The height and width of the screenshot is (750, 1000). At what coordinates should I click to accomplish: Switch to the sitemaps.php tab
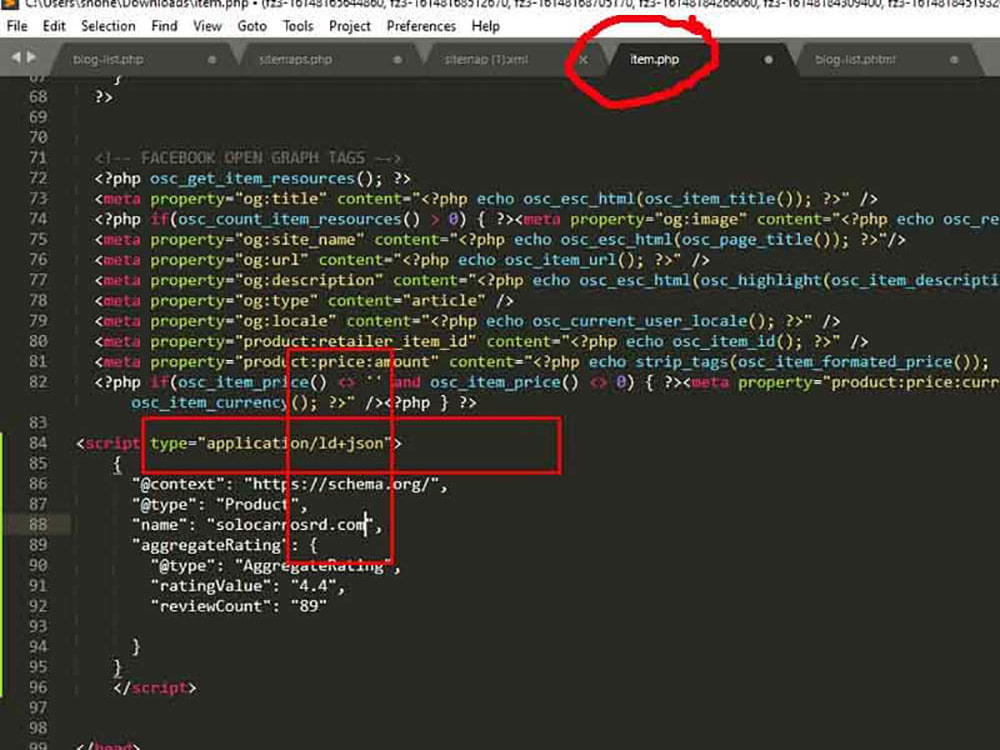[x=295, y=59]
